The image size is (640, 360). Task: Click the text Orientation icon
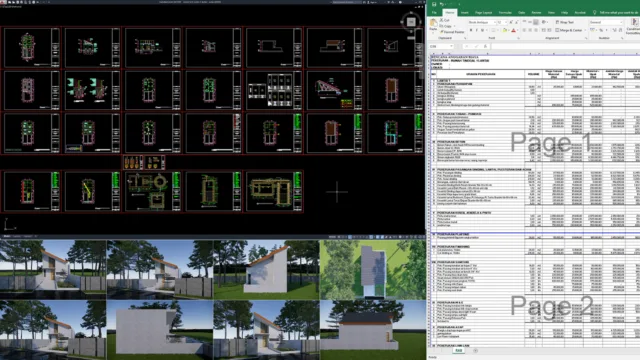(544, 22)
